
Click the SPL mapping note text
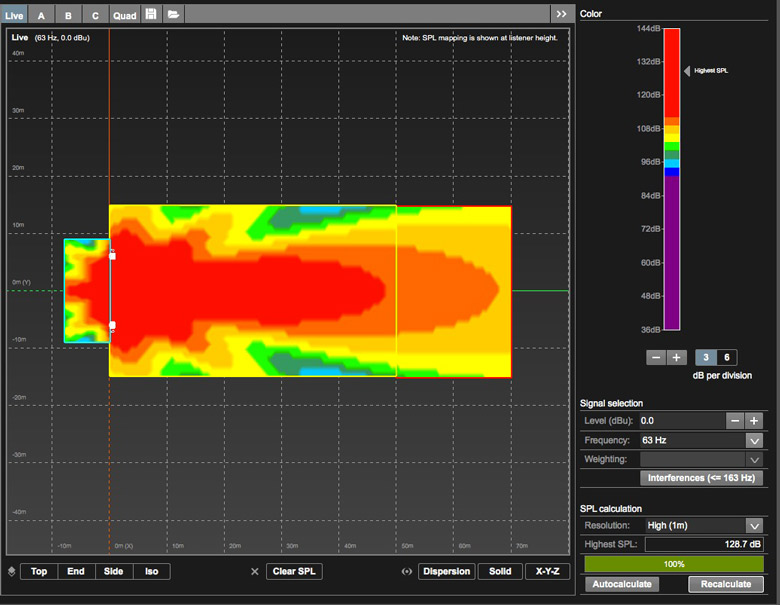point(480,38)
